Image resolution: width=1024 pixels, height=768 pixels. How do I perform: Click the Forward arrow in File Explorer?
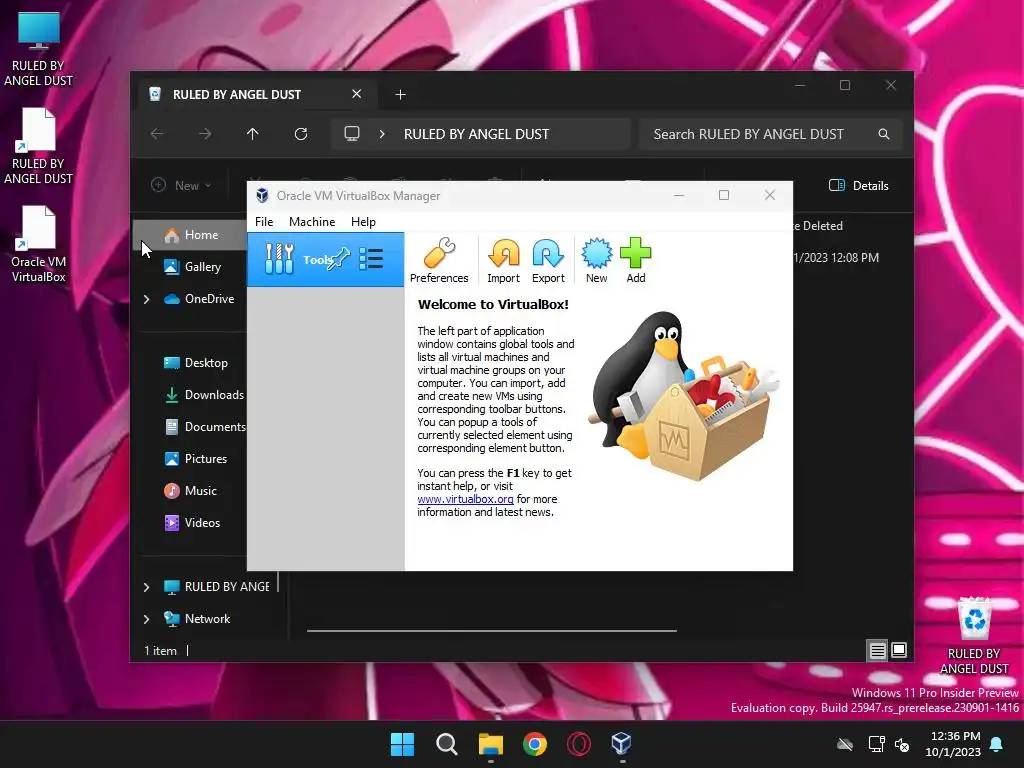coord(205,134)
